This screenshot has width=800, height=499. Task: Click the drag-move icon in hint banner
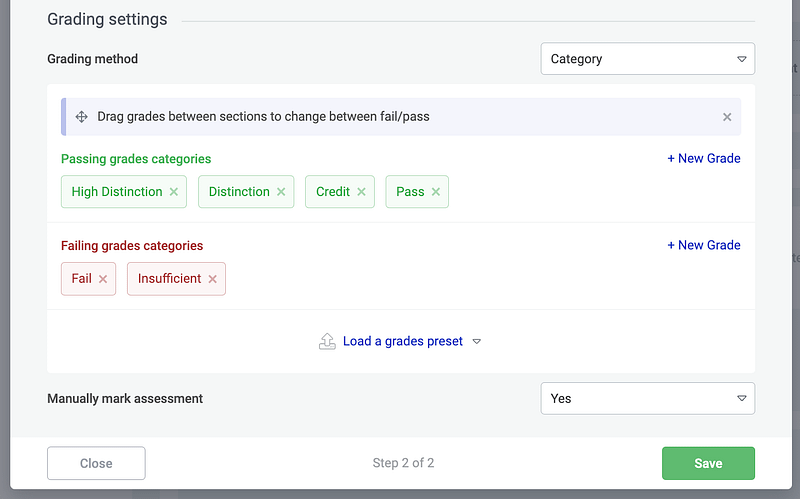(x=82, y=117)
